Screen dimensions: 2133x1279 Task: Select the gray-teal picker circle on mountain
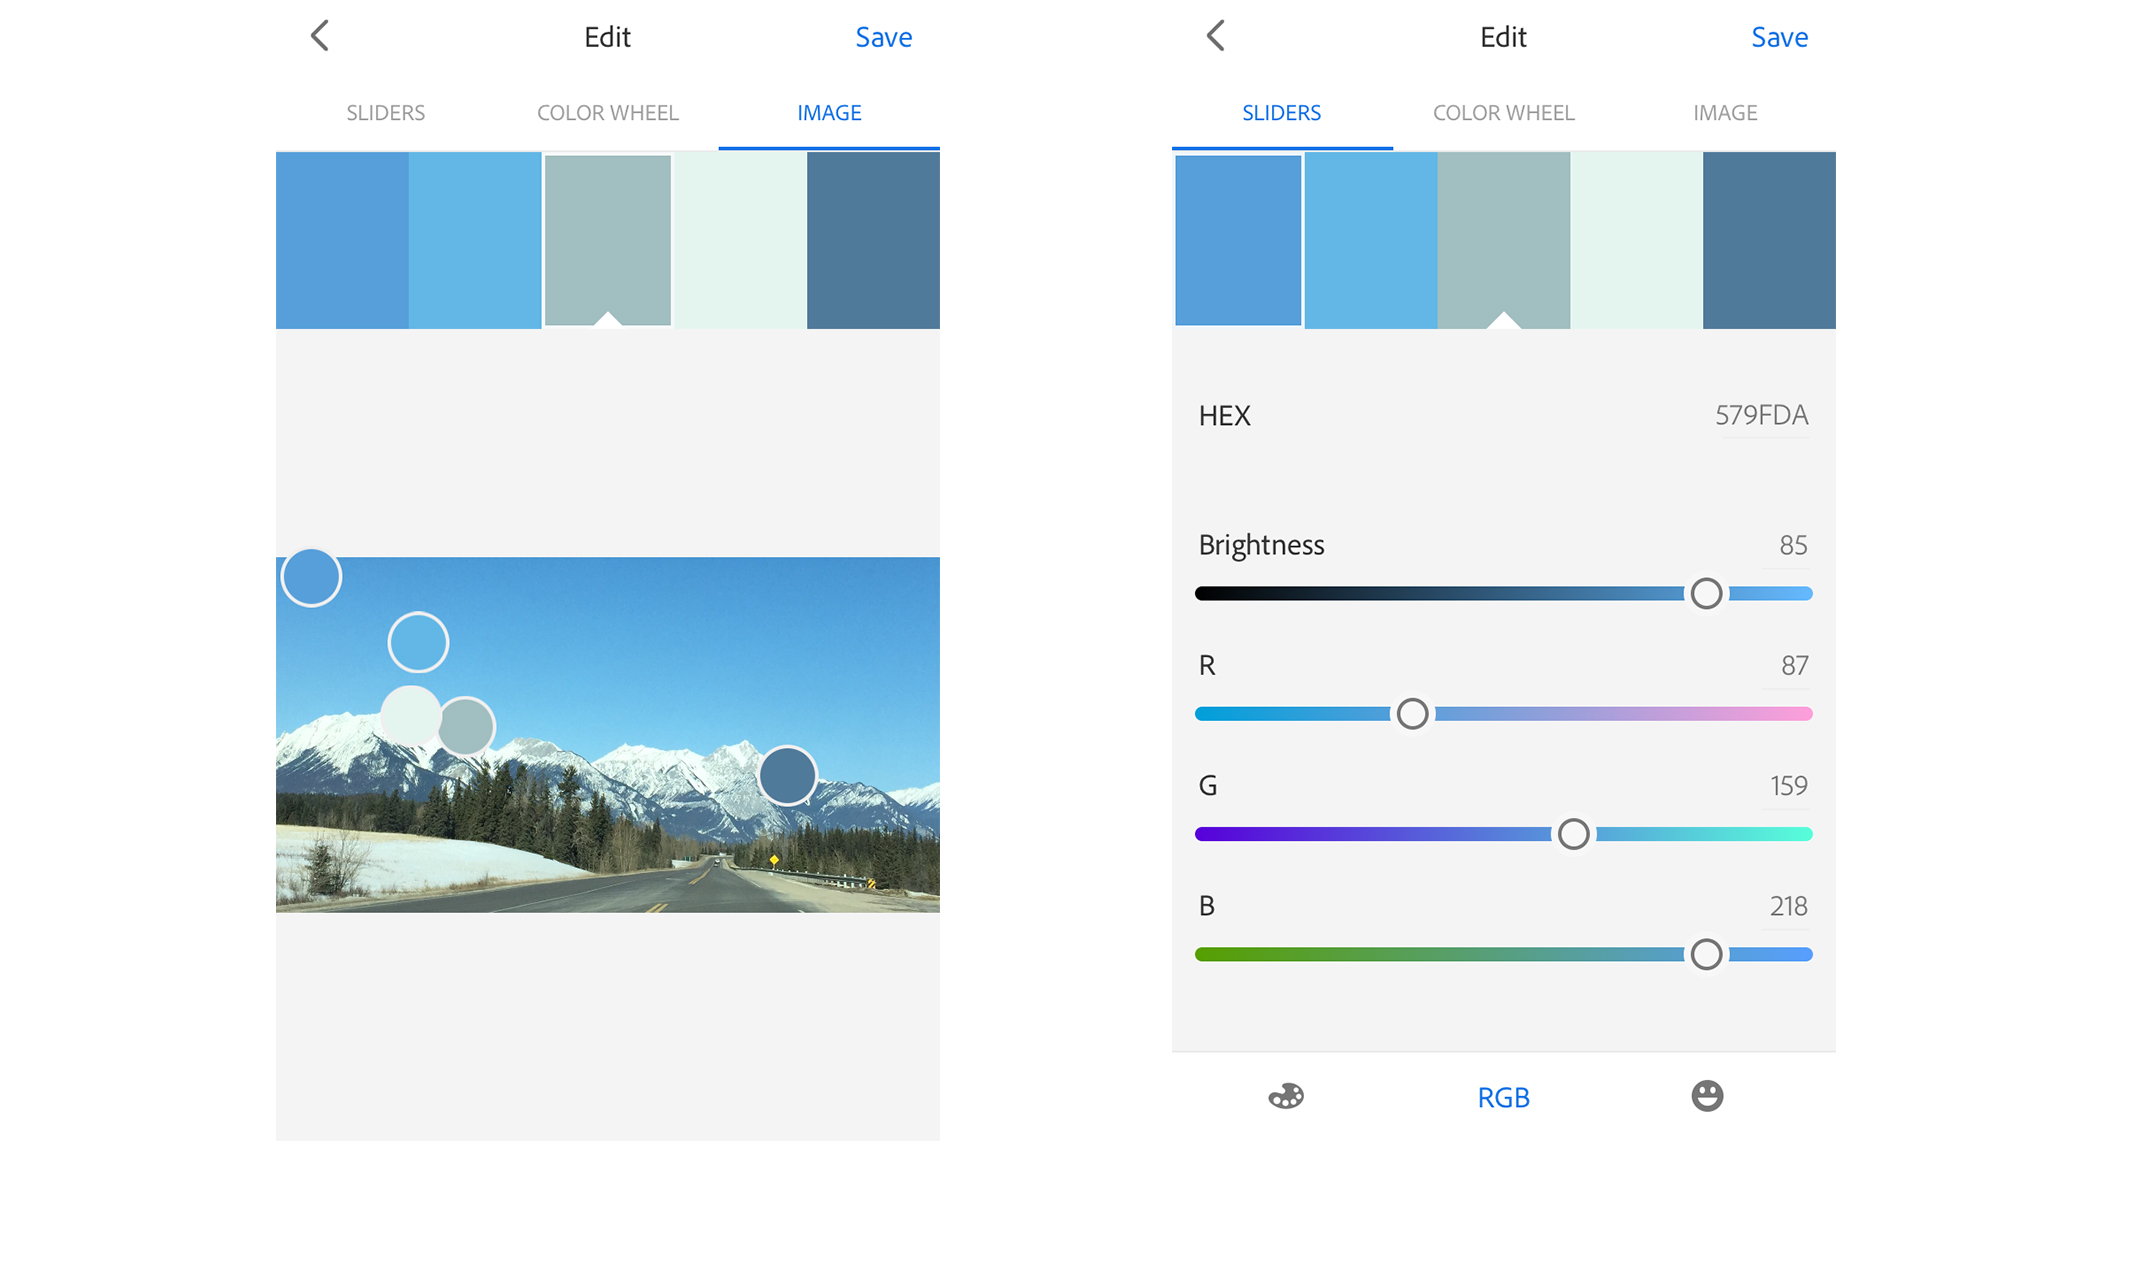[466, 726]
